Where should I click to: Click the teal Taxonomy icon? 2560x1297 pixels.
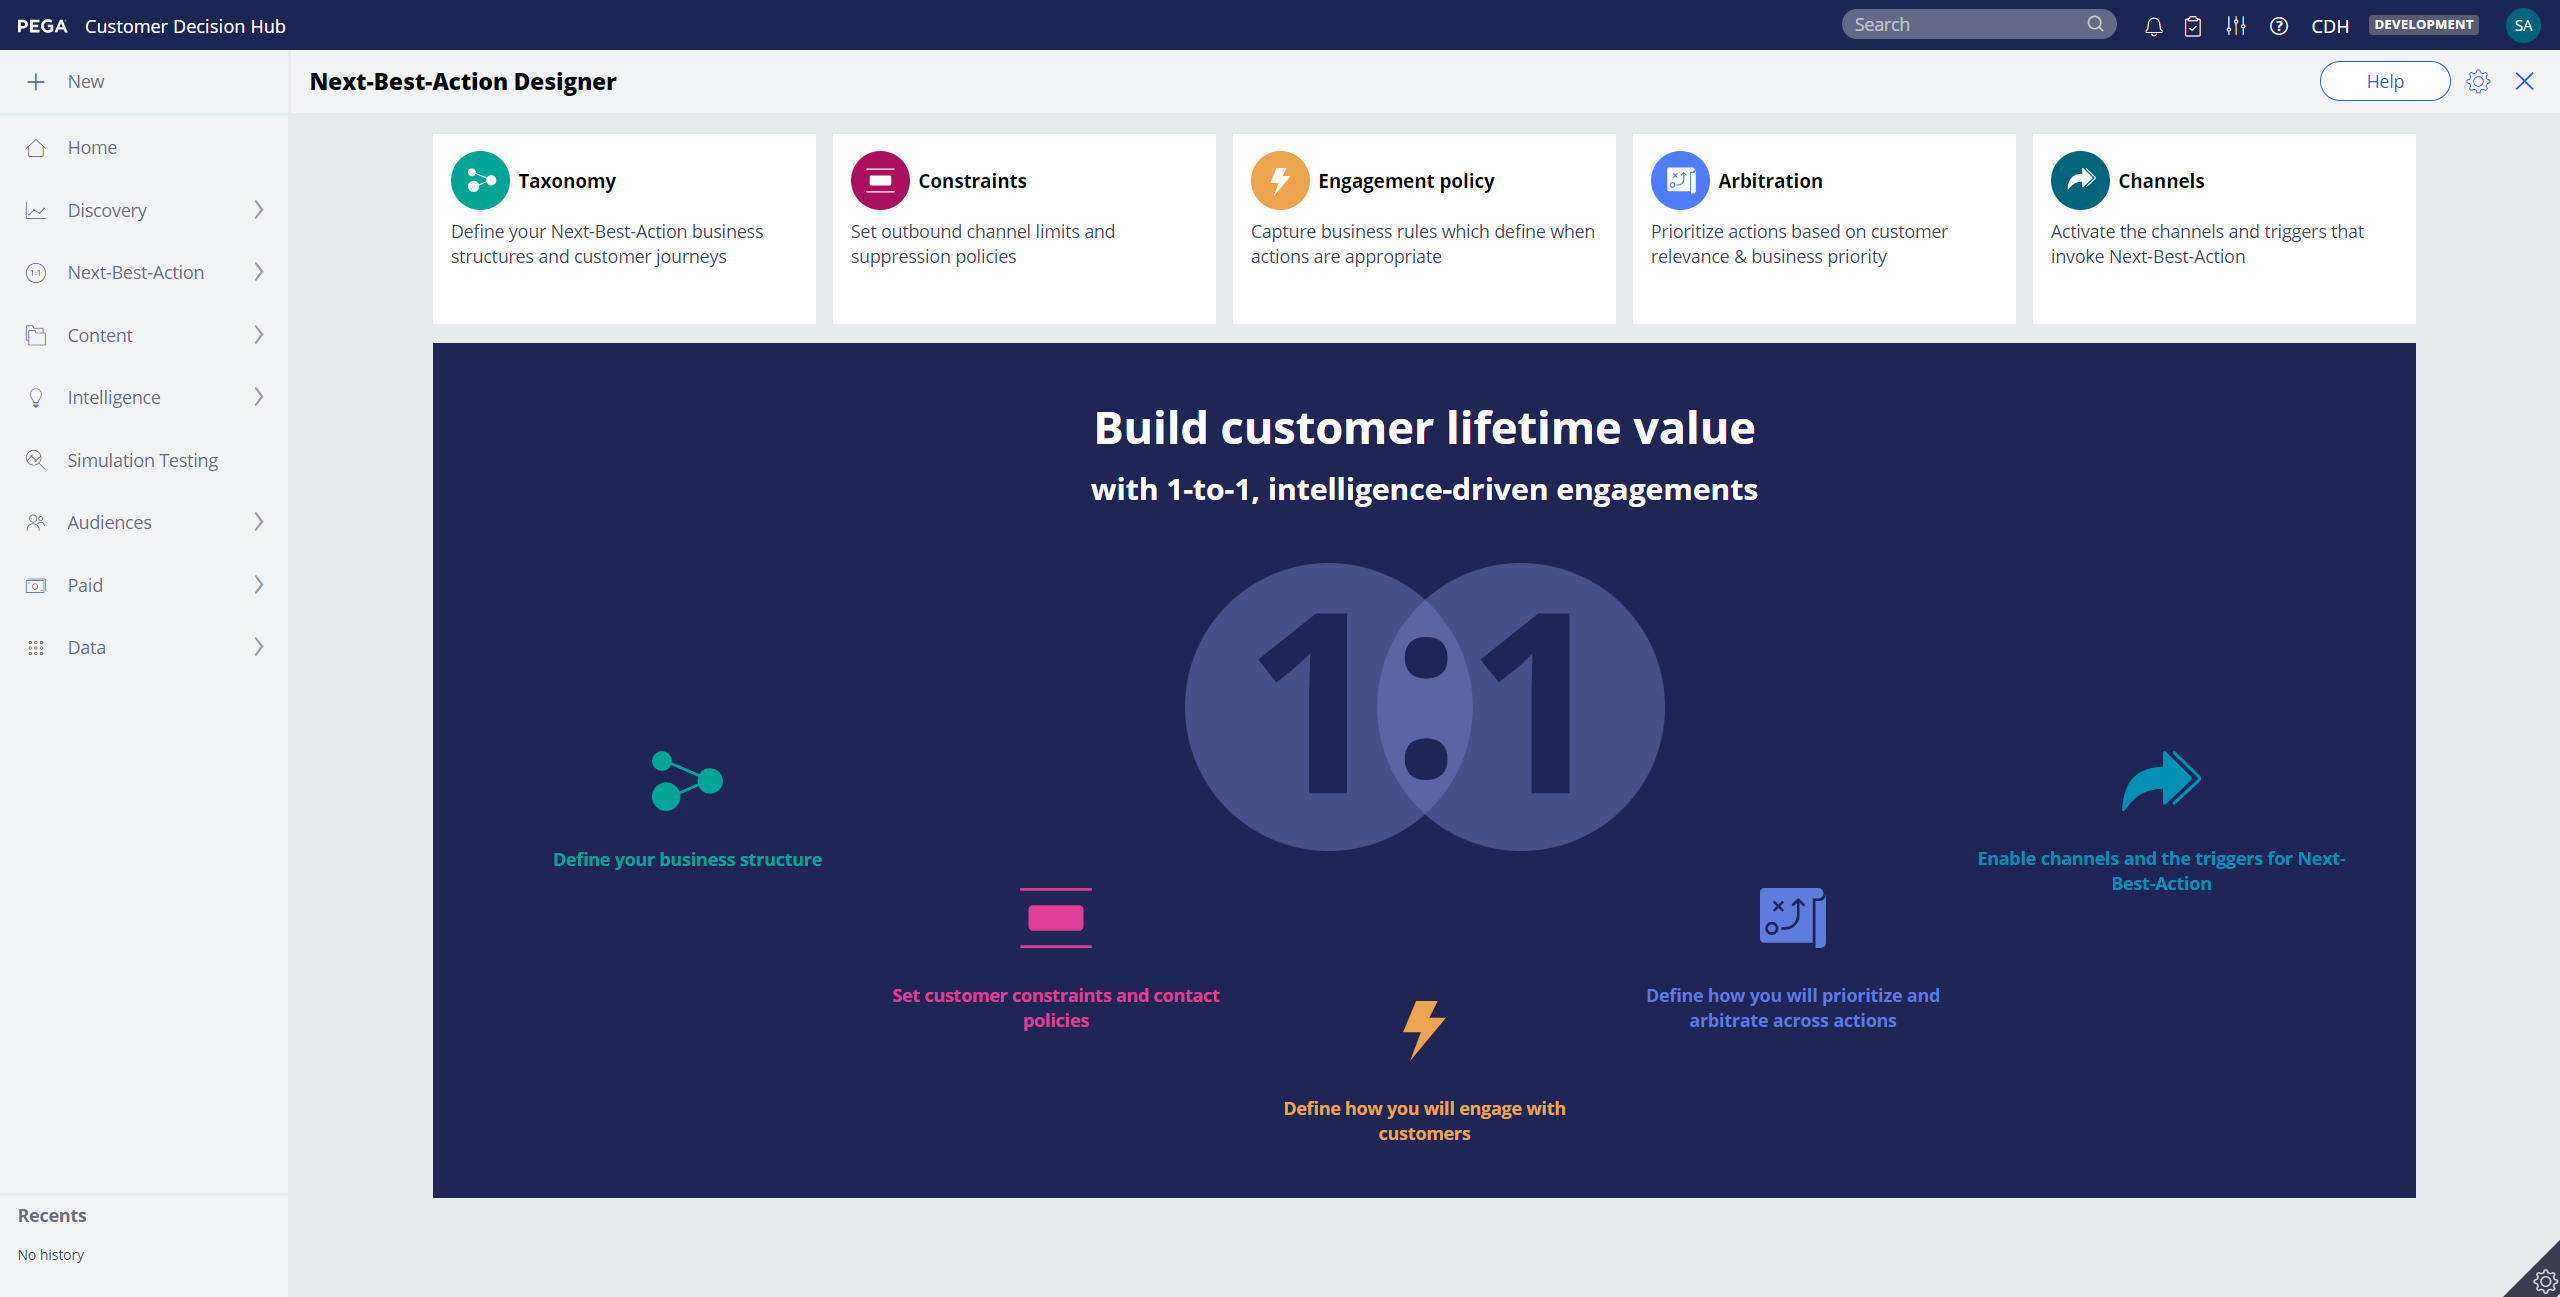pyautogui.click(x=480, y=181)
